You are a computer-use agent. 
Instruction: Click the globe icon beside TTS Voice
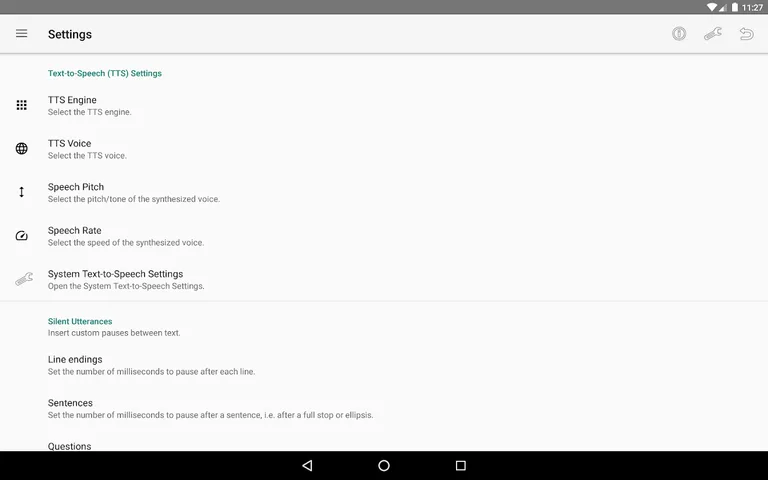[x=22, y=148]
